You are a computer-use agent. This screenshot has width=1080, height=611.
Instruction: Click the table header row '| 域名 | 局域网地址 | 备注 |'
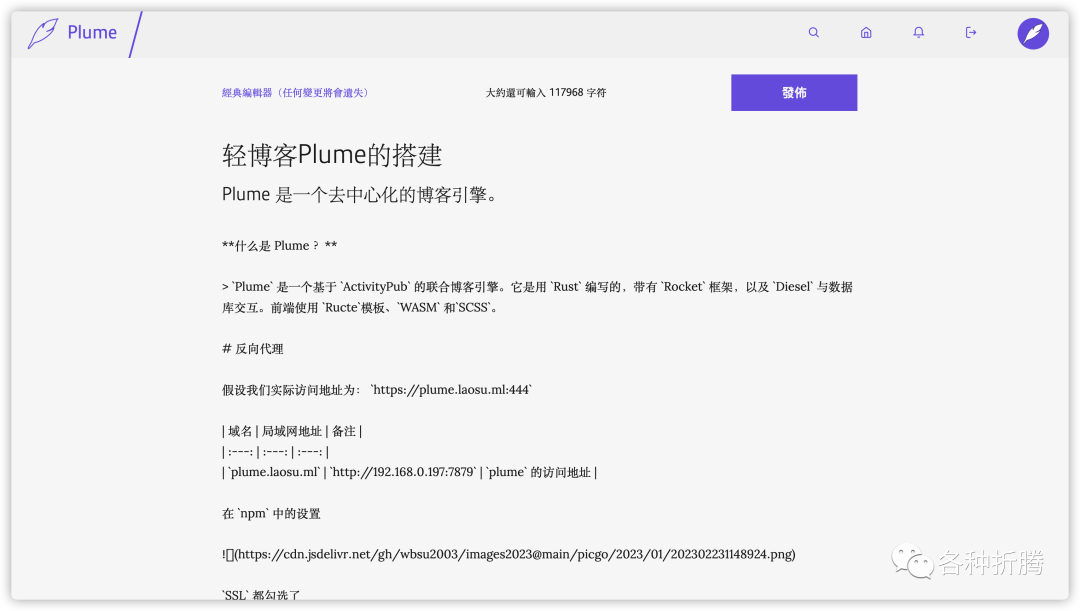(x=292, y=431)
